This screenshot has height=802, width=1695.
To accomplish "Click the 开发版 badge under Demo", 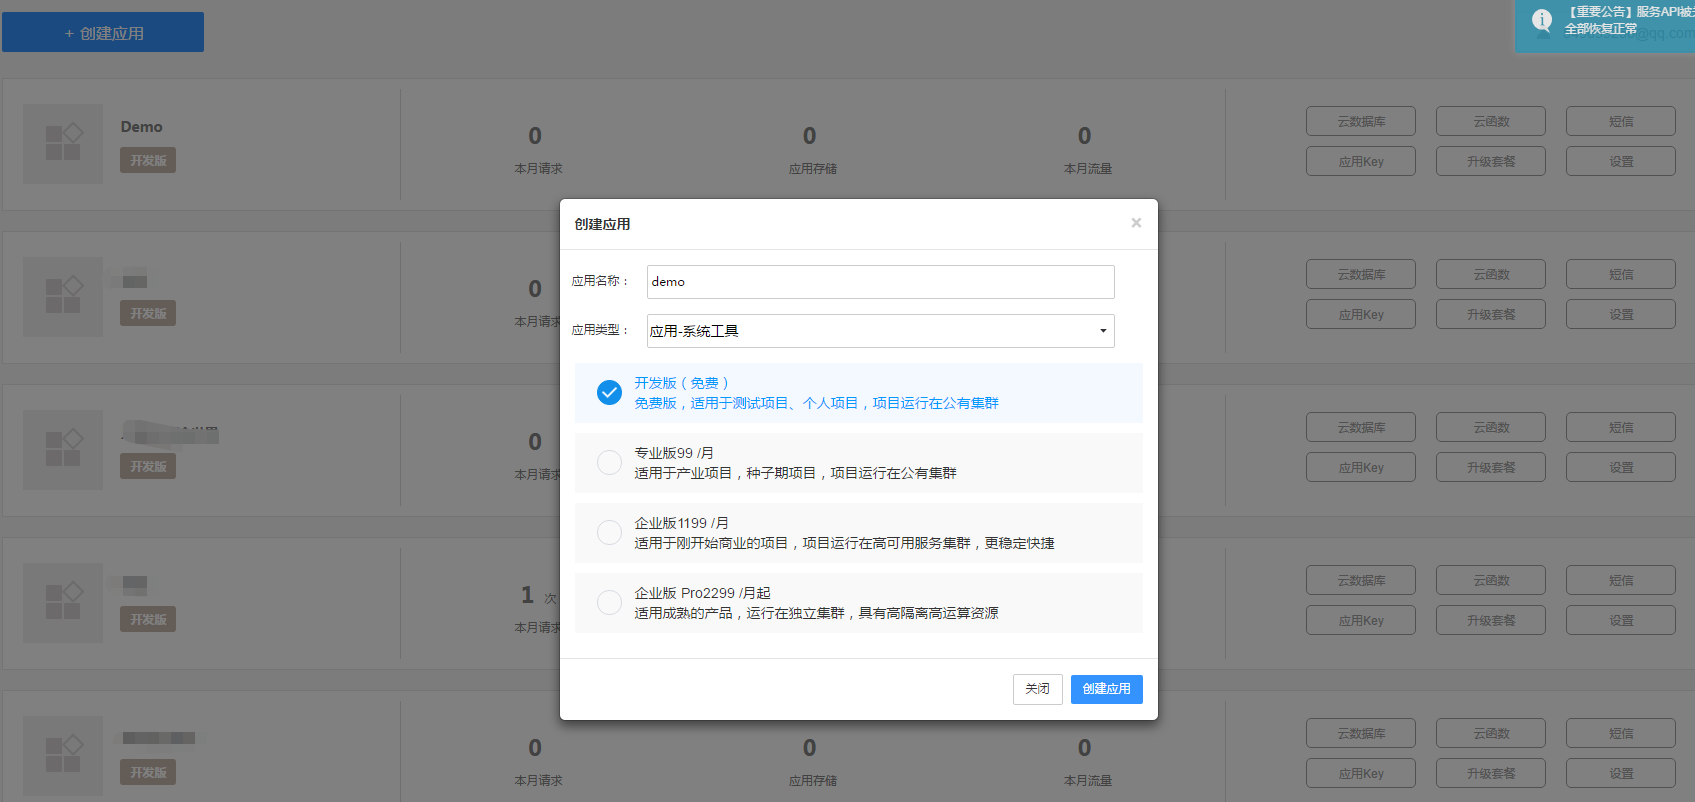I will [148, 160].
